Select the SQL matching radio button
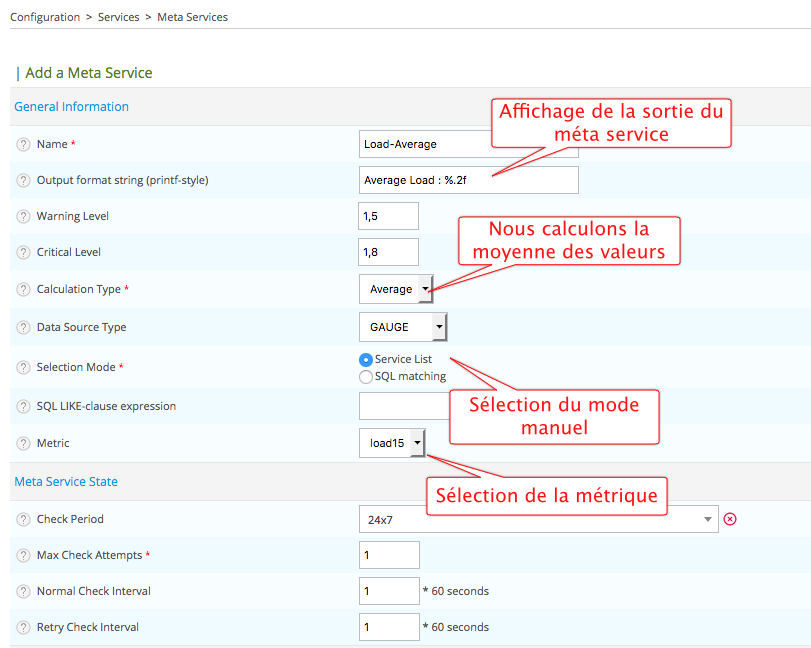The image size is (811, 648). pyautogui.click(x=366, y=377)
